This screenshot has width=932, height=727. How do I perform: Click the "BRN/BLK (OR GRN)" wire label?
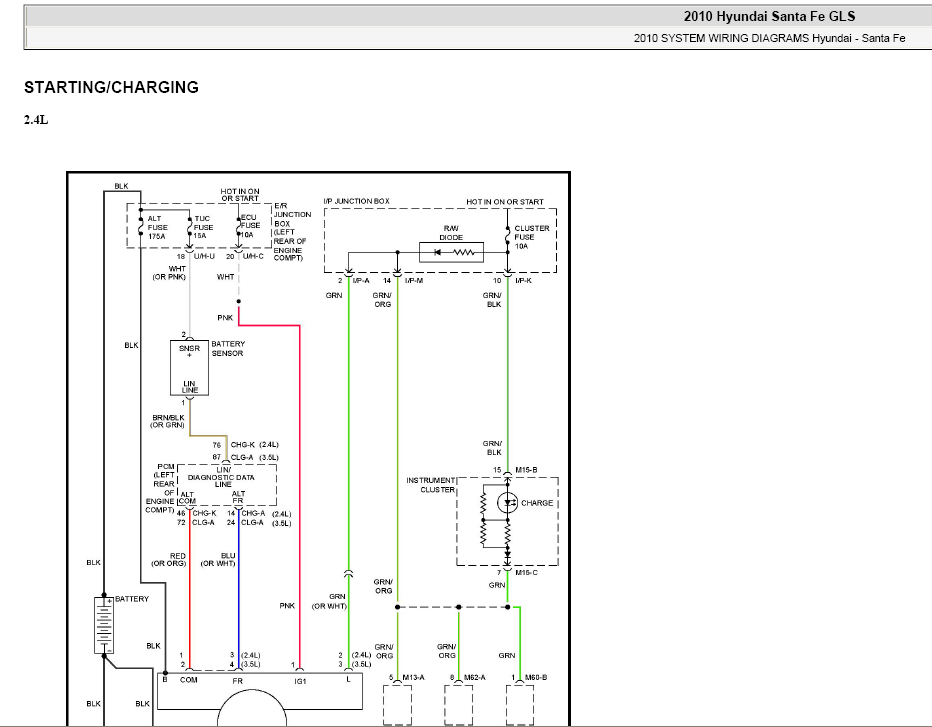coord(168,421)
